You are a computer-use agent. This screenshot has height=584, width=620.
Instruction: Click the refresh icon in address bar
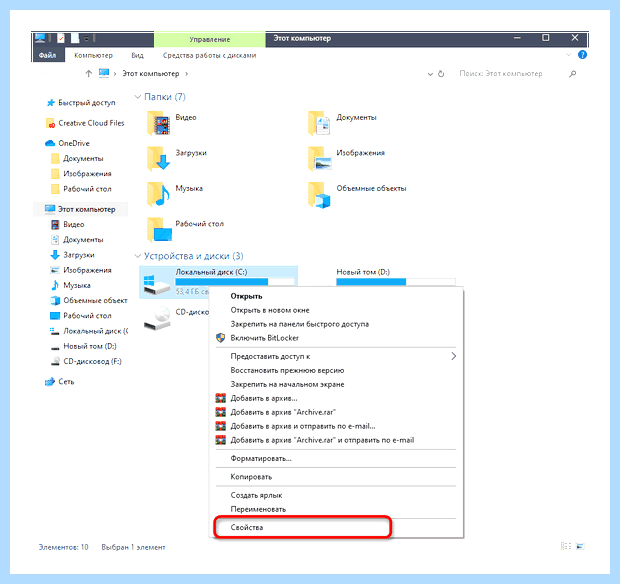(441, 74)
